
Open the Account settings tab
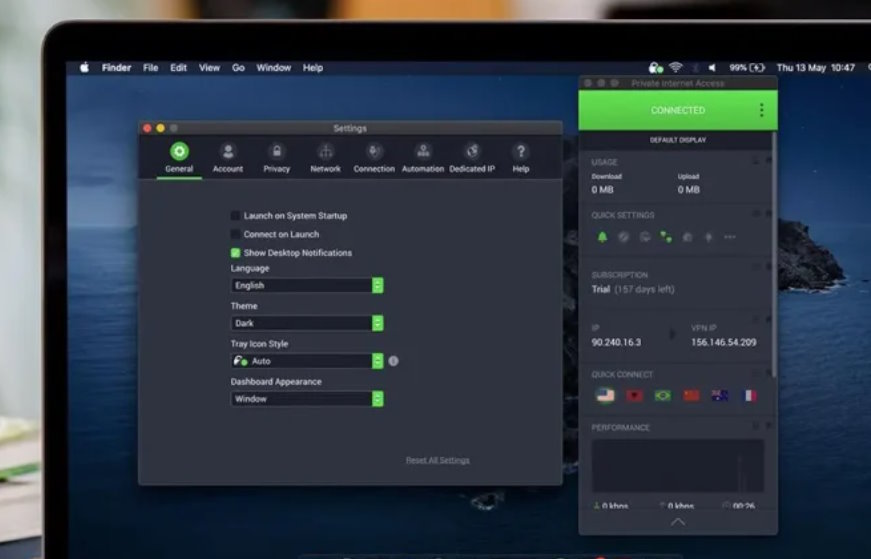pos(228,158)
